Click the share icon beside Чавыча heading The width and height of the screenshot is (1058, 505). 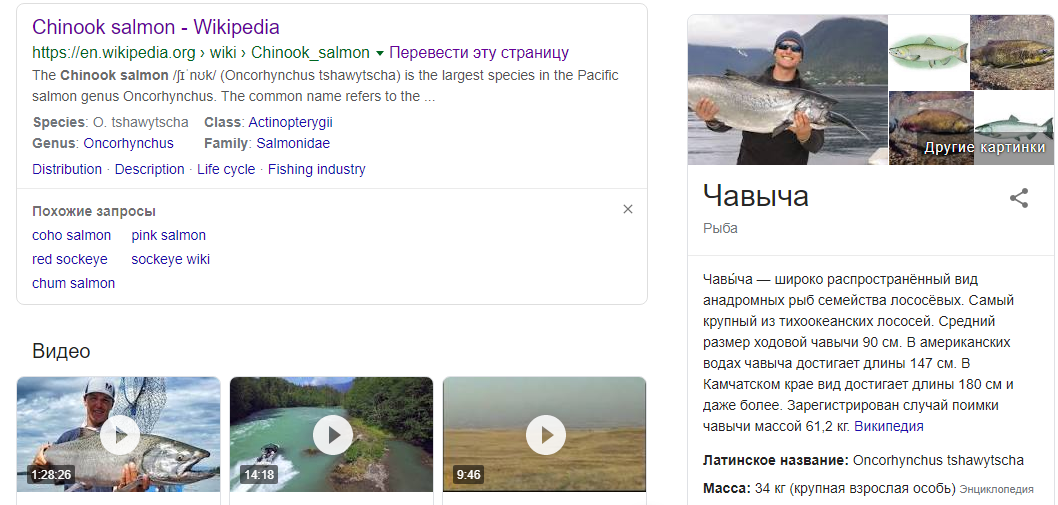1019,198
